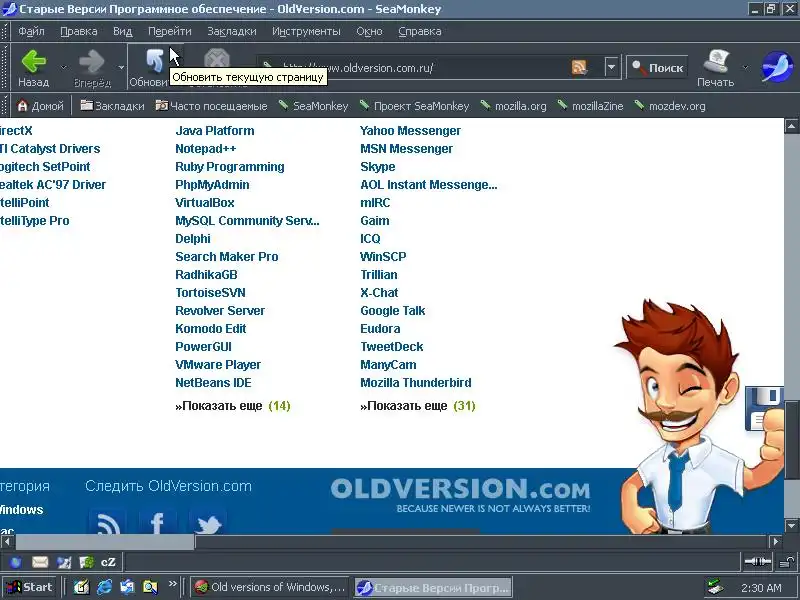Go to the Домой home page
The width and height of the screenshot is (800, 600).
(x=40, y=106)
